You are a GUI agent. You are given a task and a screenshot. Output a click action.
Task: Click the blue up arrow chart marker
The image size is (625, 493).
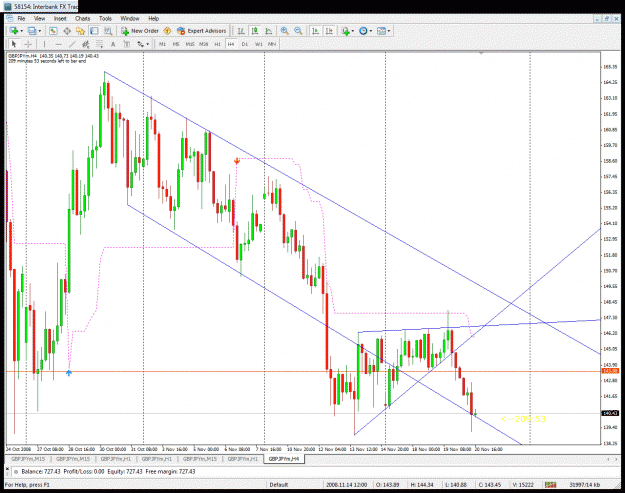(x=69, y=373)
